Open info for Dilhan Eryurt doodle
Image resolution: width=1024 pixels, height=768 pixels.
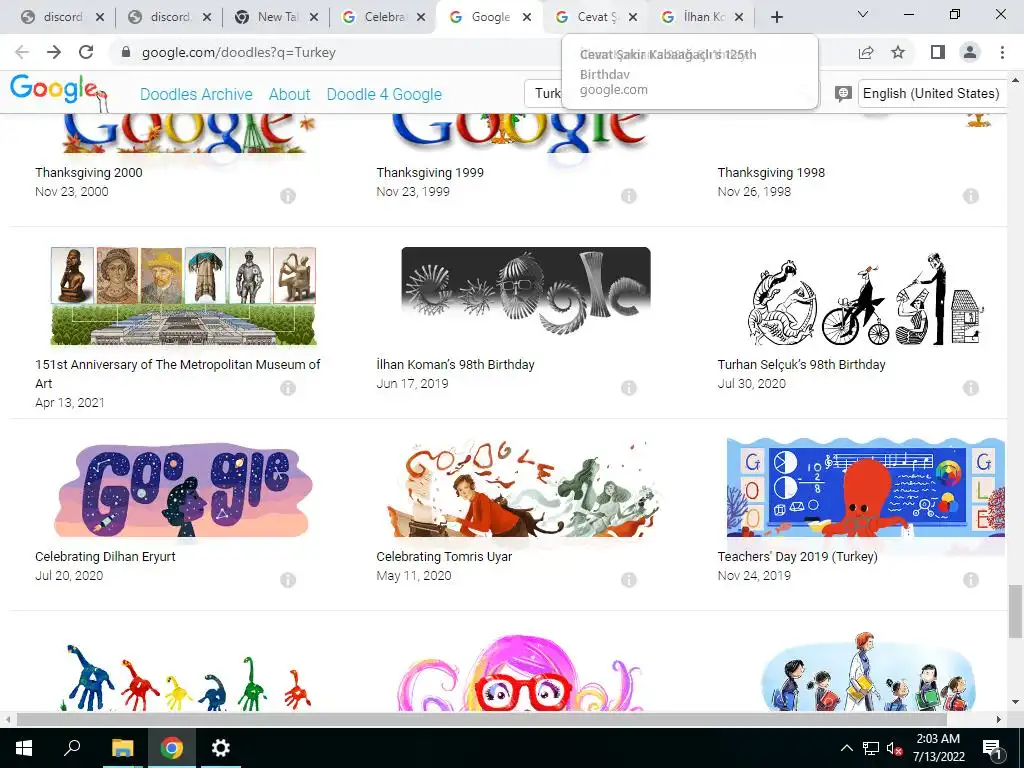pos(288,579)
